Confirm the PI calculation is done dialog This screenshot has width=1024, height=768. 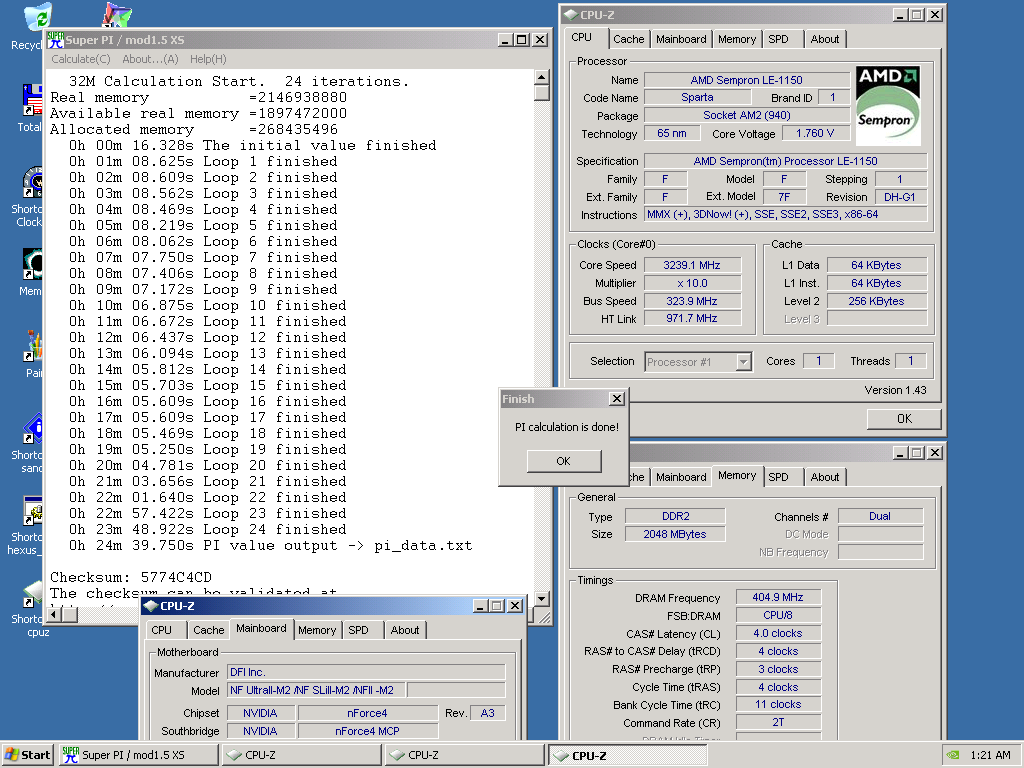click(x=564, y=461)
